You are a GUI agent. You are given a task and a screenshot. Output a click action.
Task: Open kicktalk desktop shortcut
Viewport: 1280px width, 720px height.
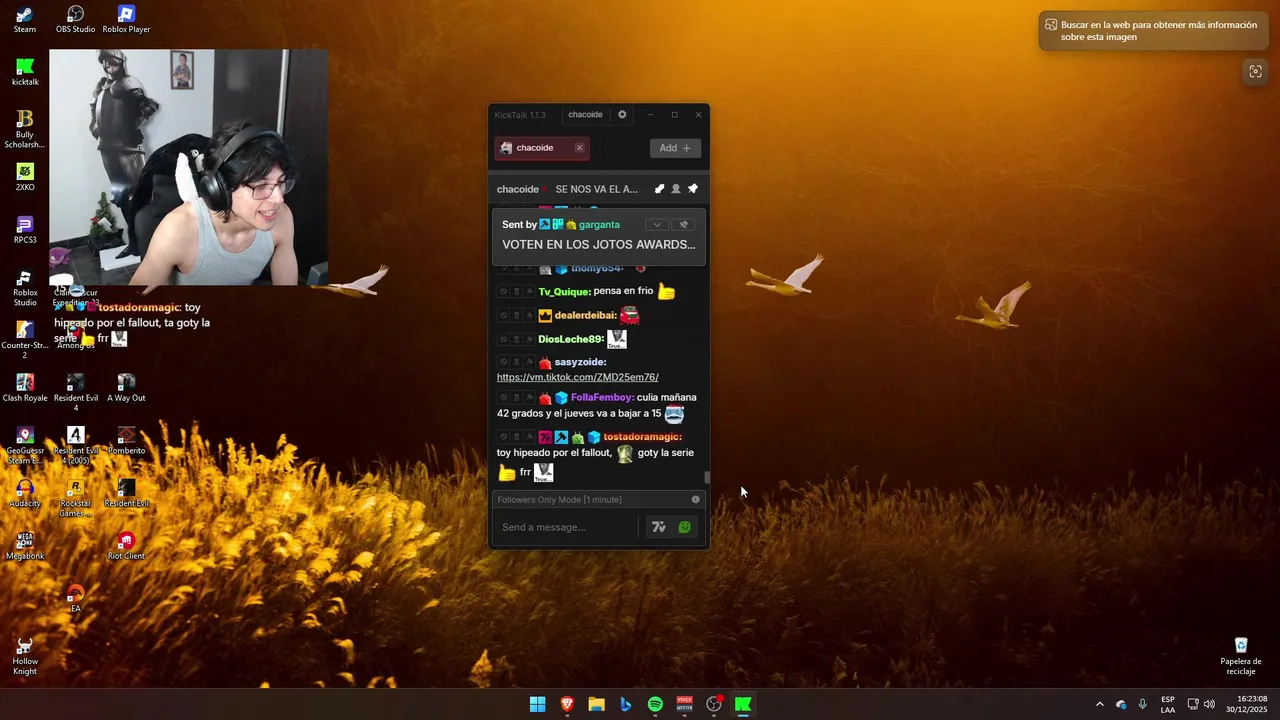(25, 72)
